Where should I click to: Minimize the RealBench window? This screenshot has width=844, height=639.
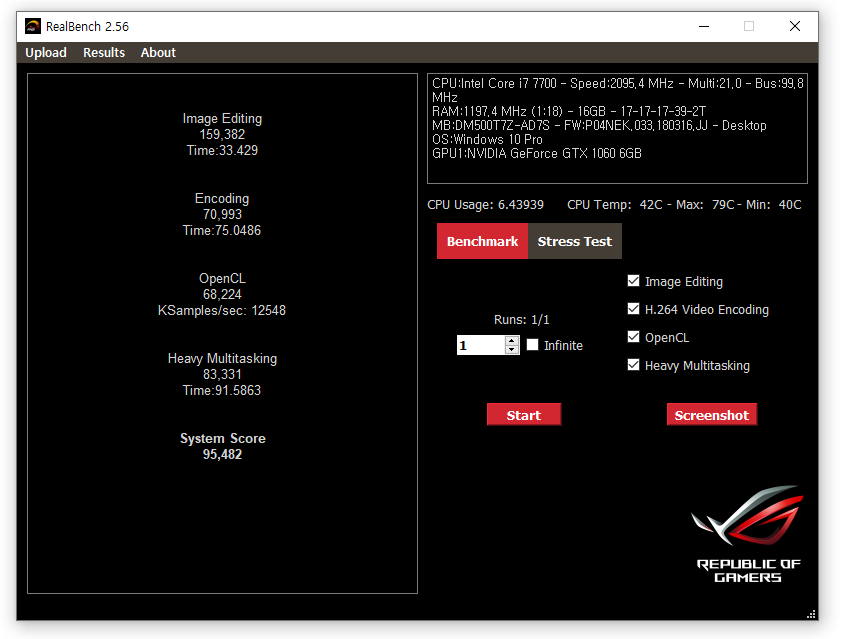[704, 26]
